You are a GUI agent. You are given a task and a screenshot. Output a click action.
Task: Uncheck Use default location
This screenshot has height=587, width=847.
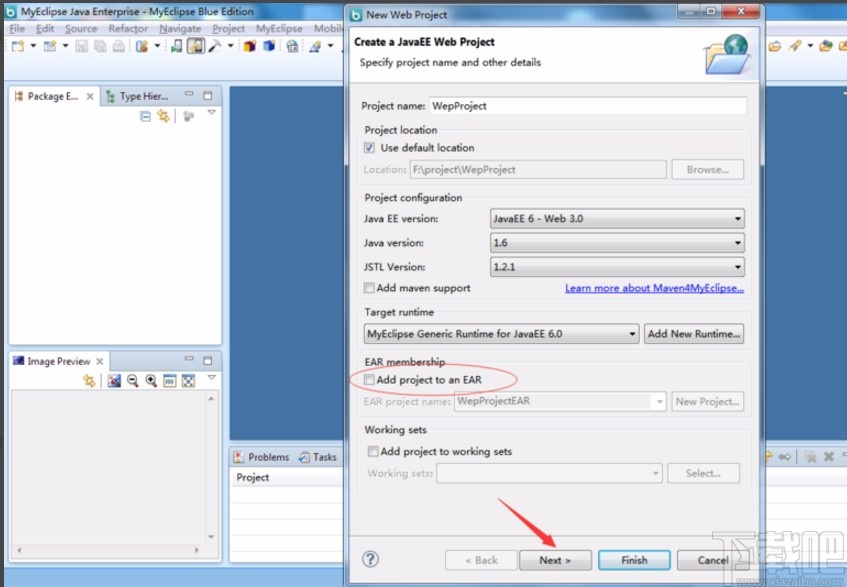(x=369, y=147)
